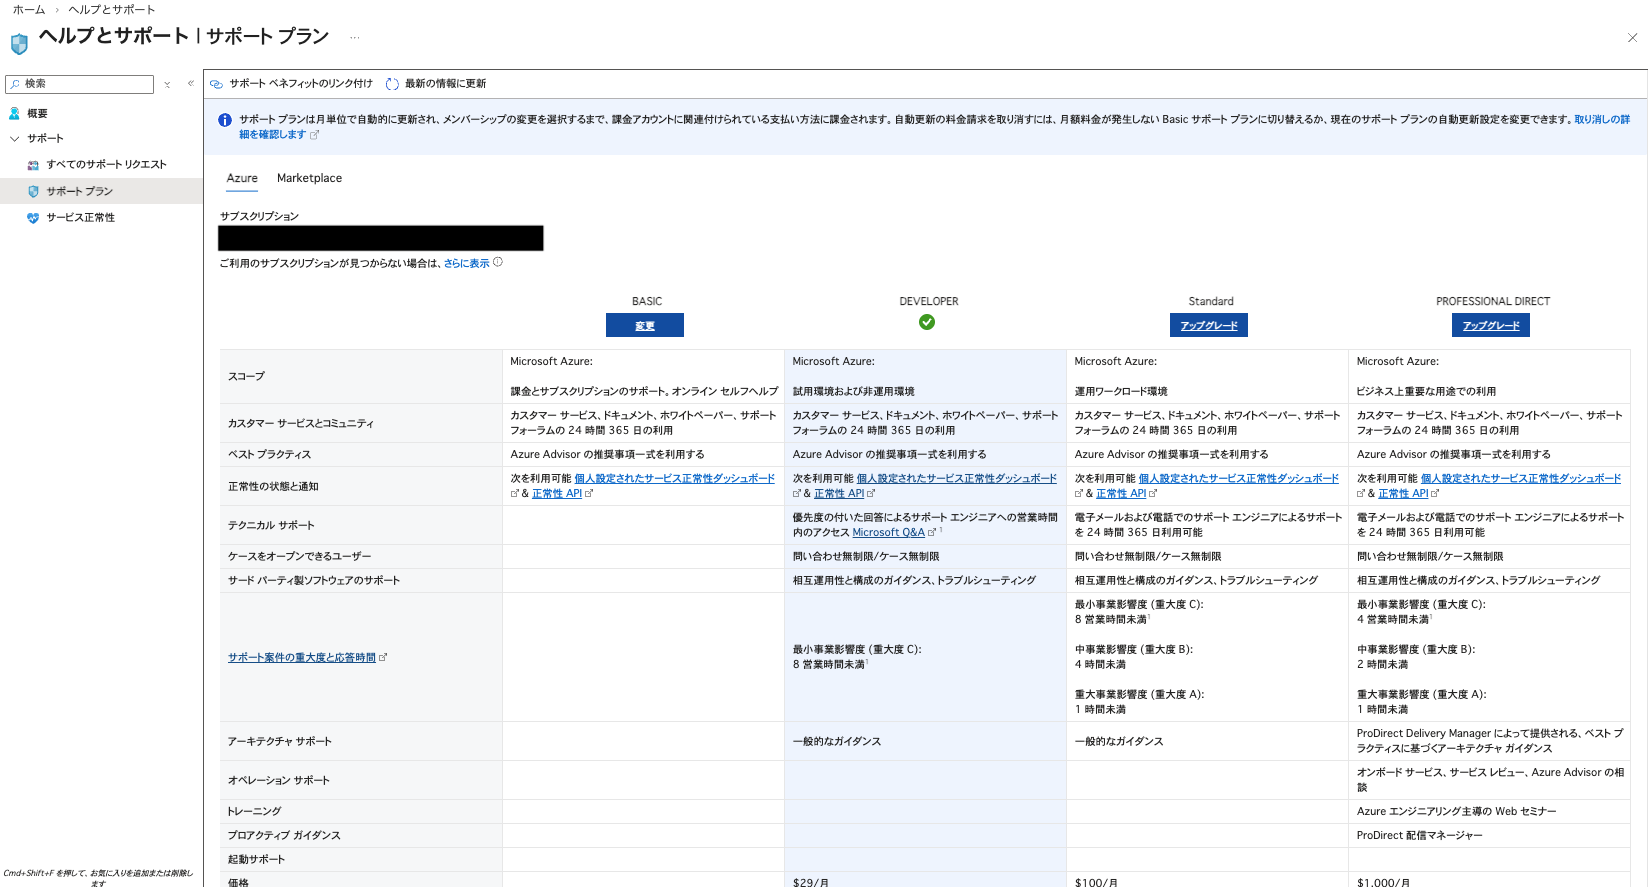Open the サポート案件の重大度と応答時間 link

pos(302,658)
